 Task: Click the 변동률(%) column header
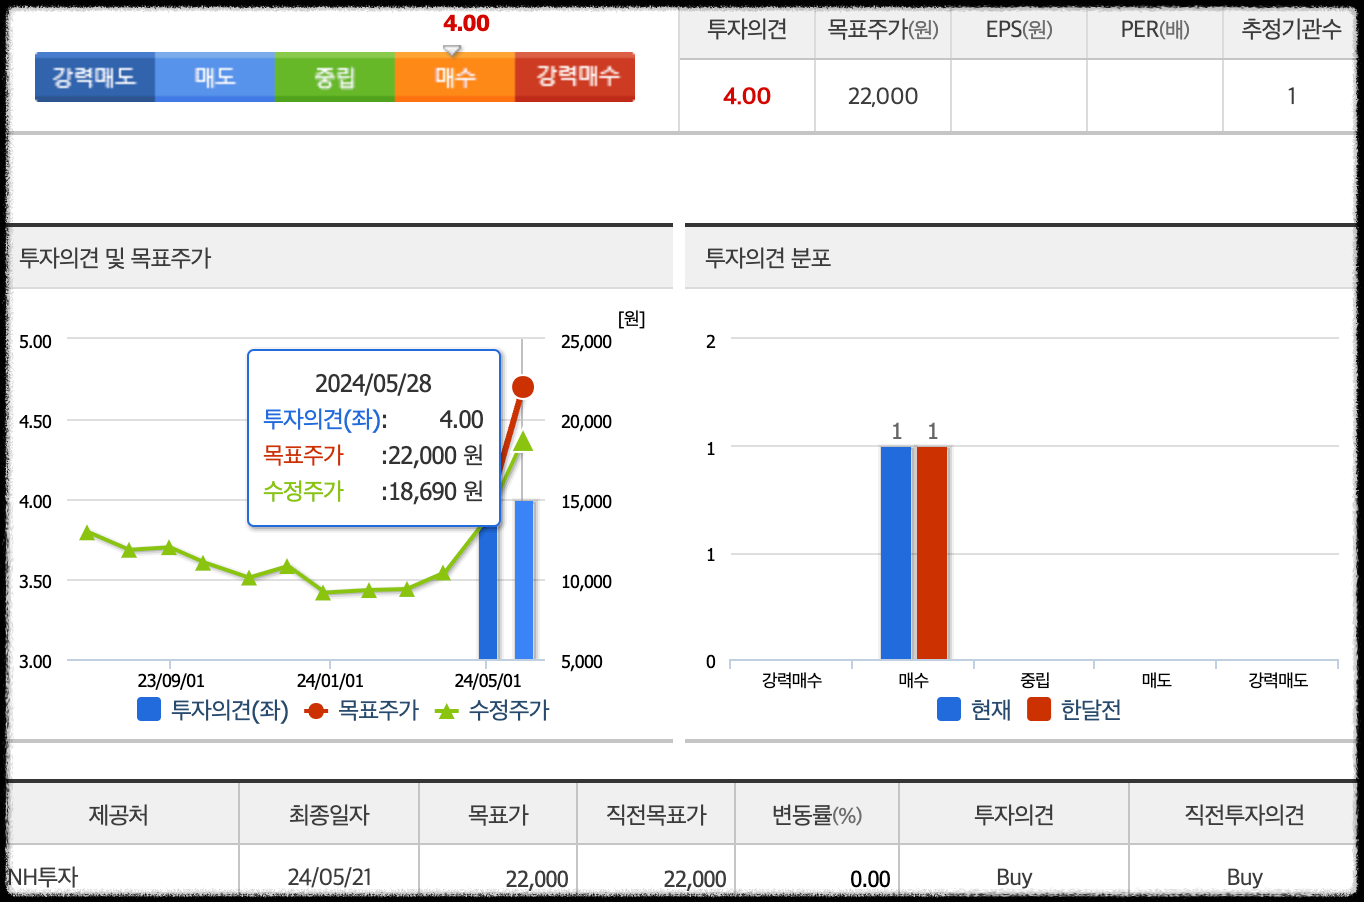(x=817, y=815)
